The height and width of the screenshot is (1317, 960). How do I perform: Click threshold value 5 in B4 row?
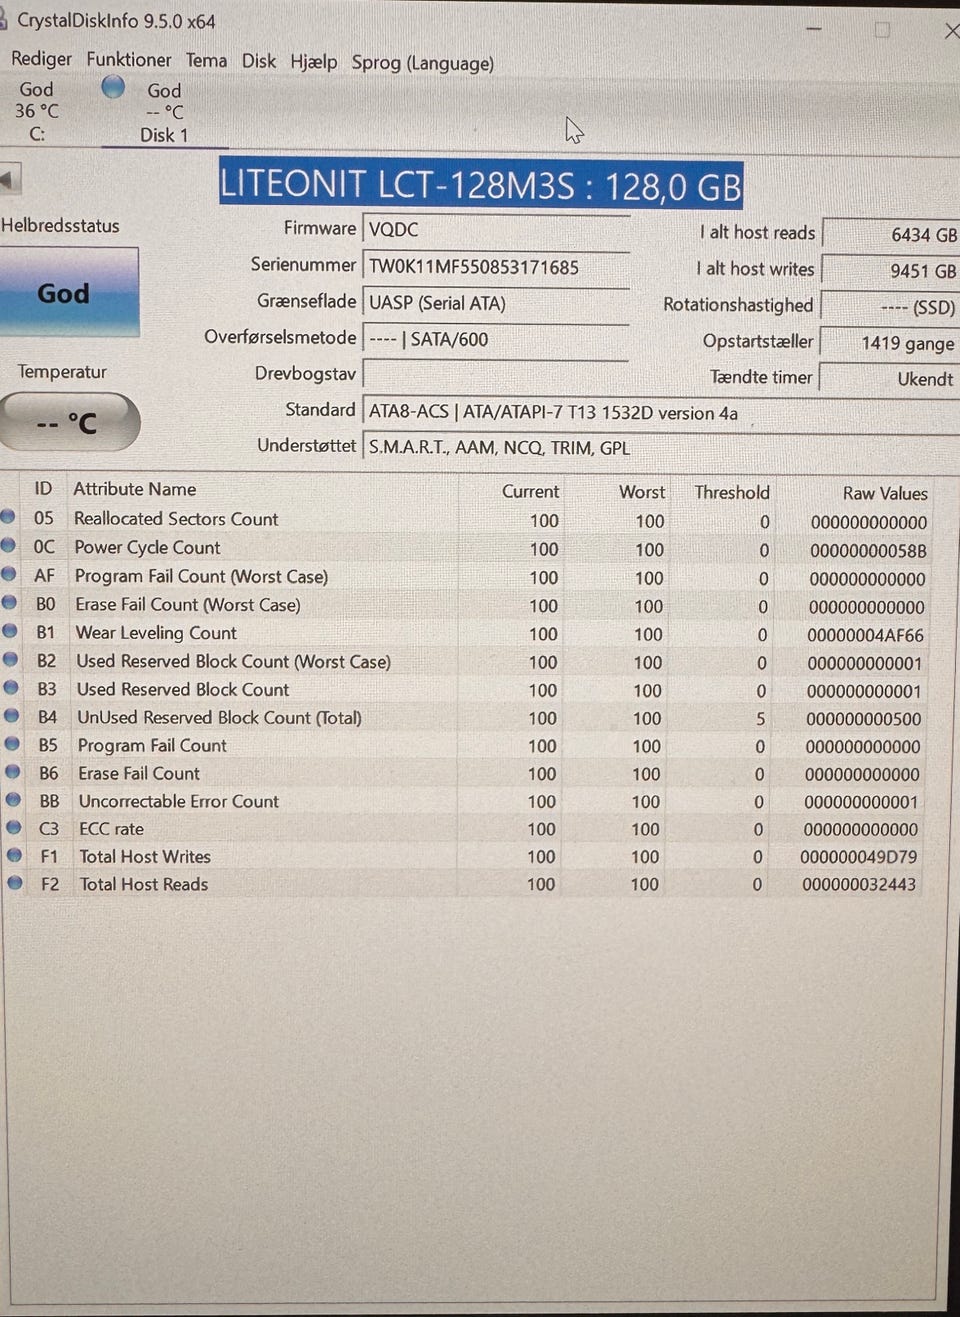(761, 718)
